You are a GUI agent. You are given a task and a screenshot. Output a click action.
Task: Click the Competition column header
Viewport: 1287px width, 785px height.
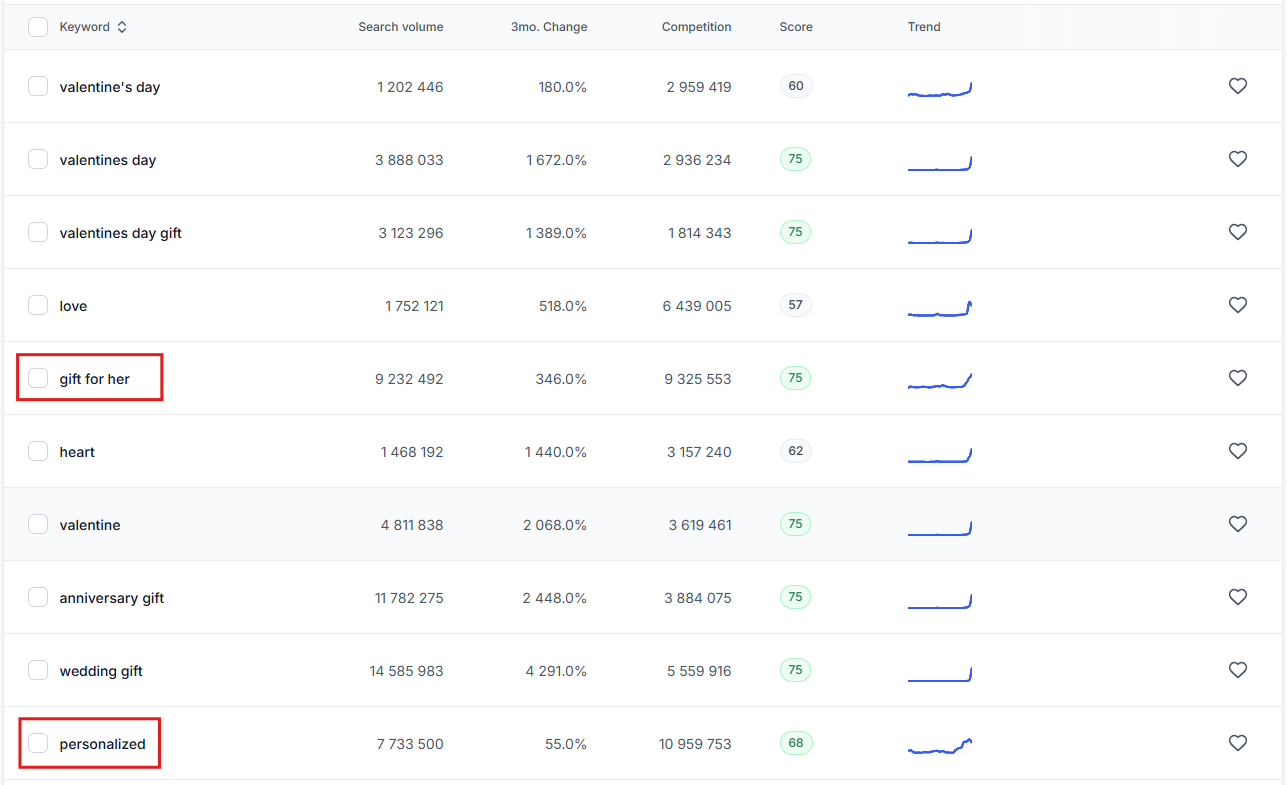(696, 27)
